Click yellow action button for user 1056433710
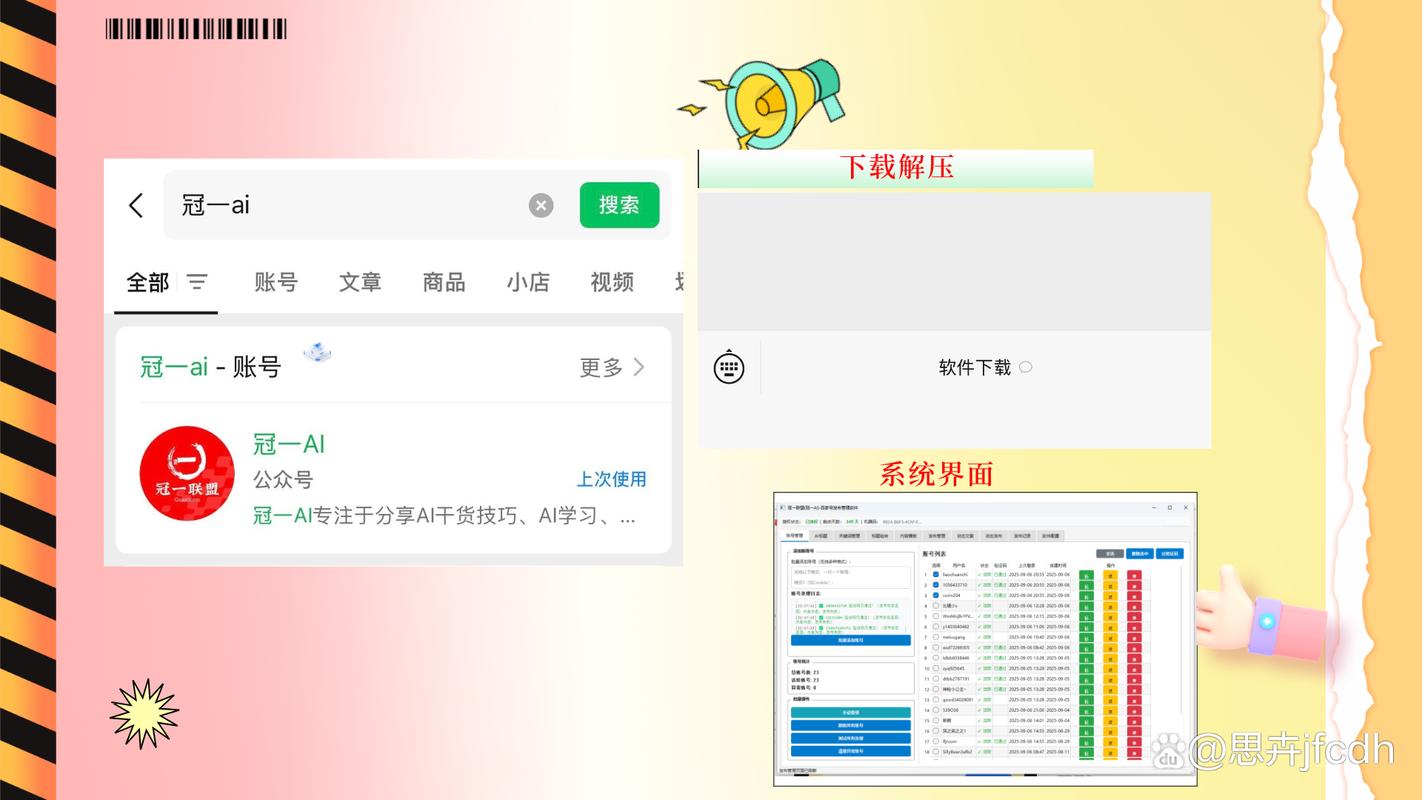Viewport: 1422px width, 800px height. tap(1110, 585)
